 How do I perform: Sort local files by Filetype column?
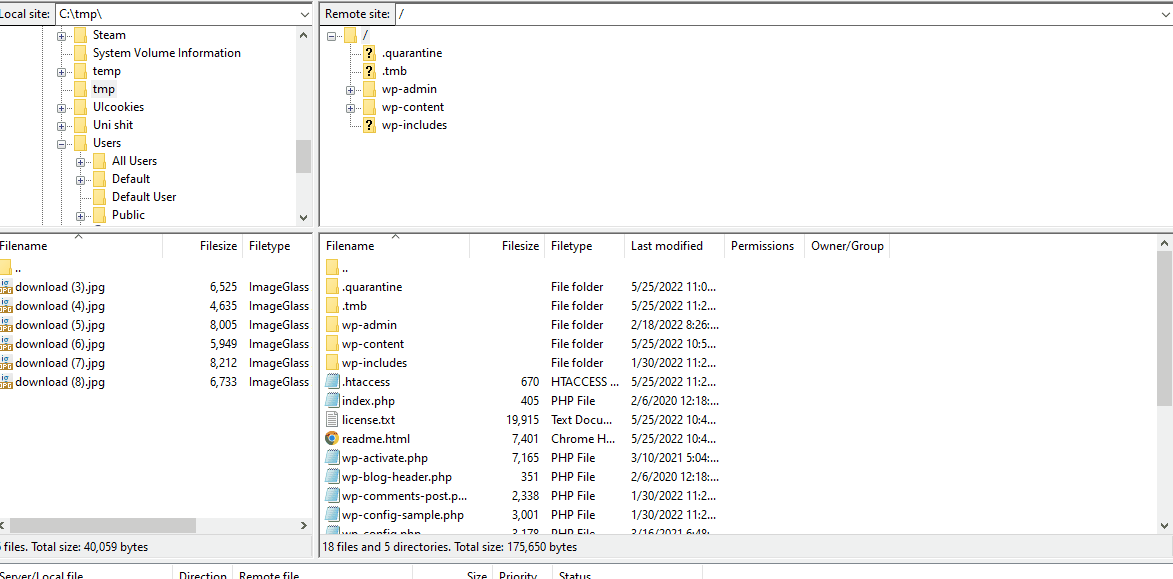click(277, 246)
